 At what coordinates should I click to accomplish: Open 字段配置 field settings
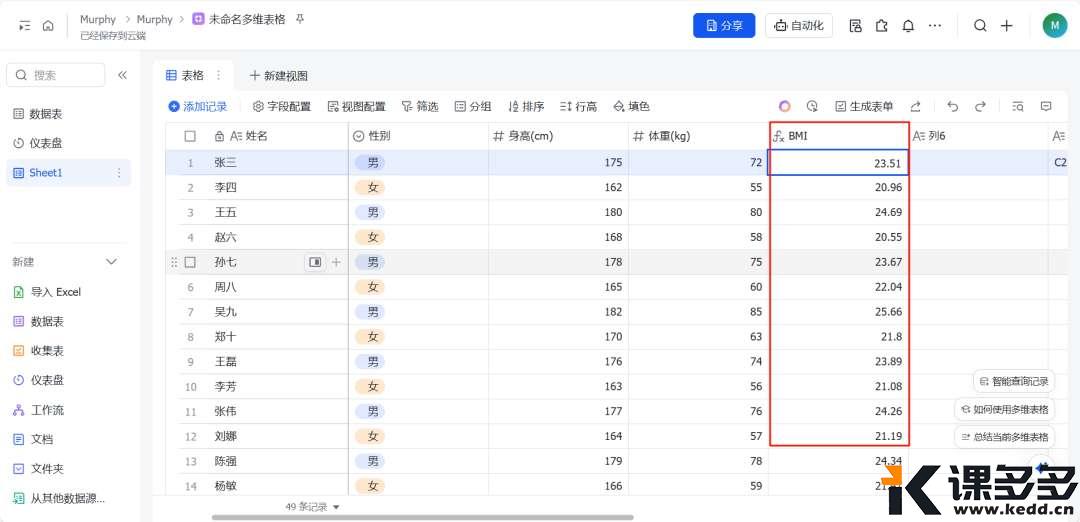click(x=282, y=106)
